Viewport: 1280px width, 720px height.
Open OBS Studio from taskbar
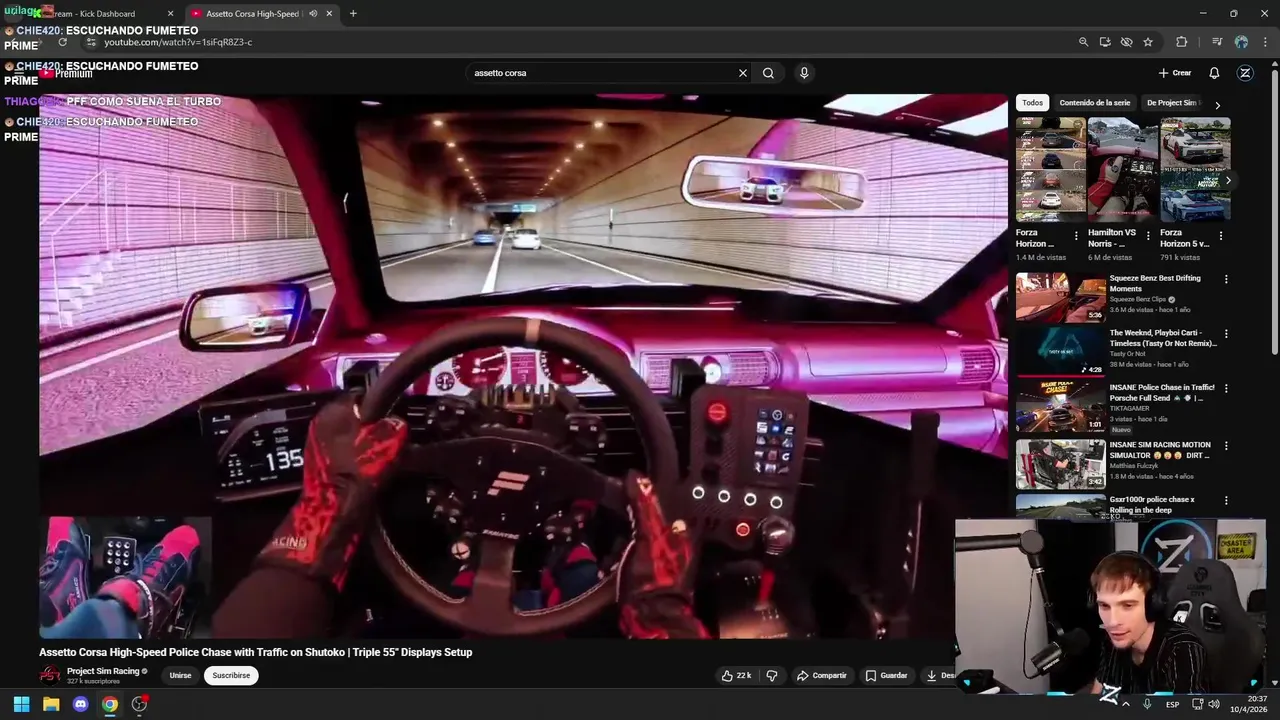(139, 704)
